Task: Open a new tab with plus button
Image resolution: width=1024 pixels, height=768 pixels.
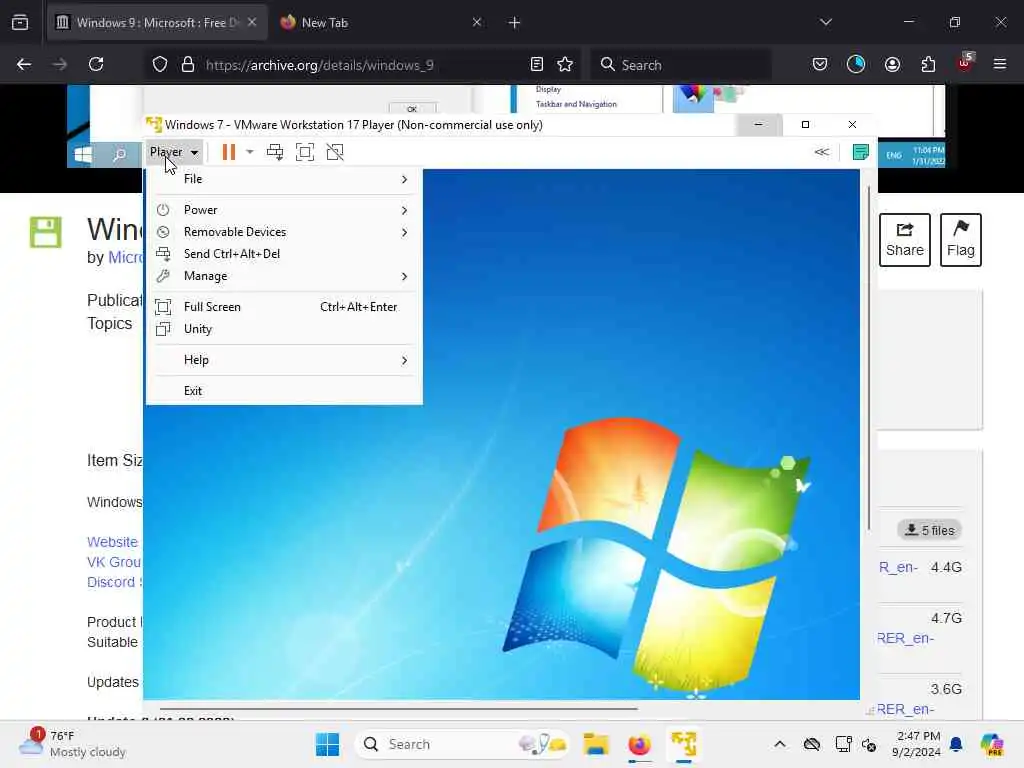Action: (515, 23)
